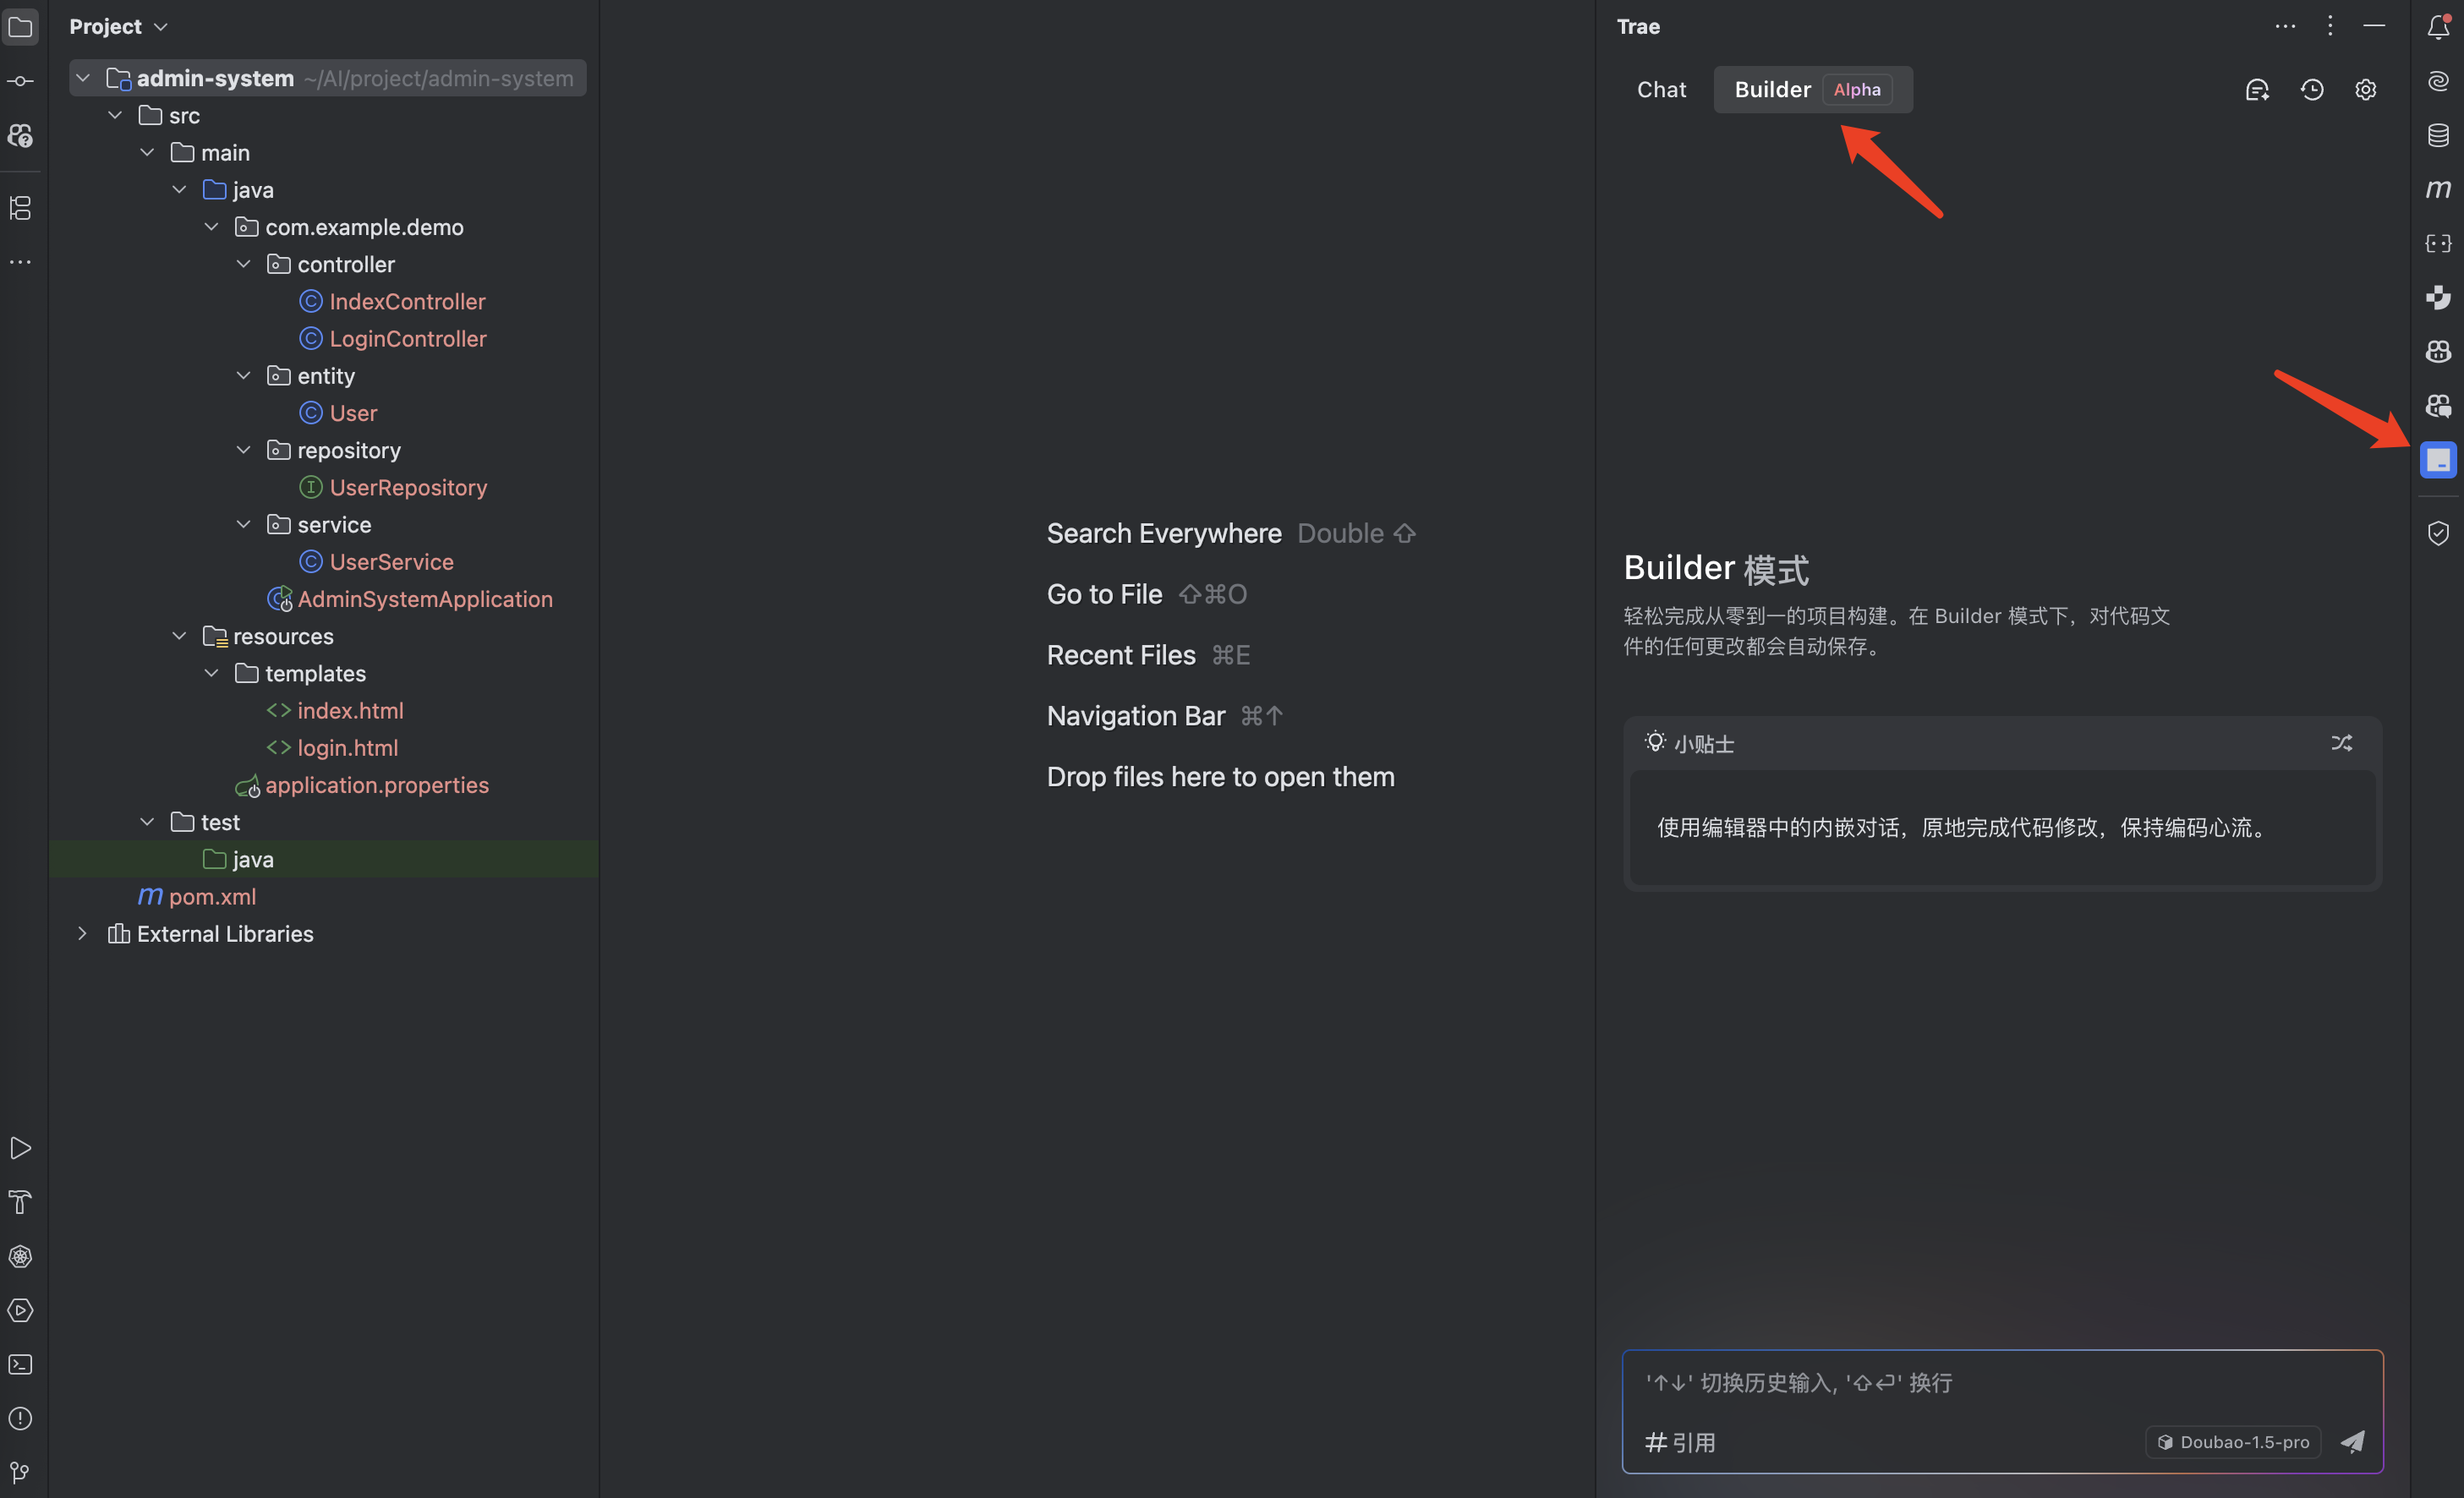Image resolution: width=2464 pixels, height=1498 pixels.
Task: Click the chat history clock icon
Action: pos(2311,90)
